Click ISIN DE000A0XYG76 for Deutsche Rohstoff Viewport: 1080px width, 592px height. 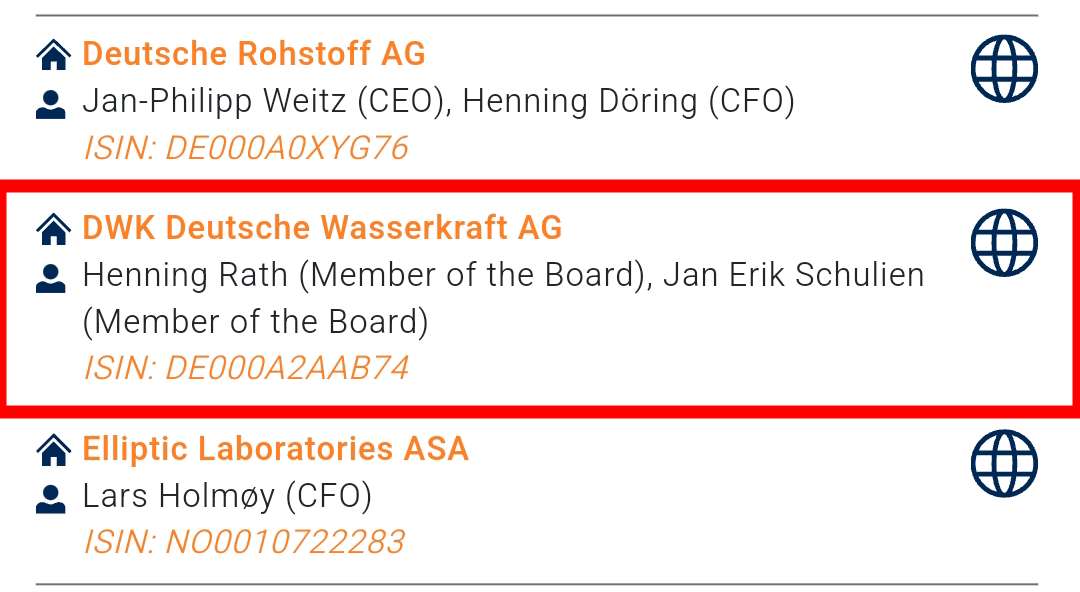point(245,147)
